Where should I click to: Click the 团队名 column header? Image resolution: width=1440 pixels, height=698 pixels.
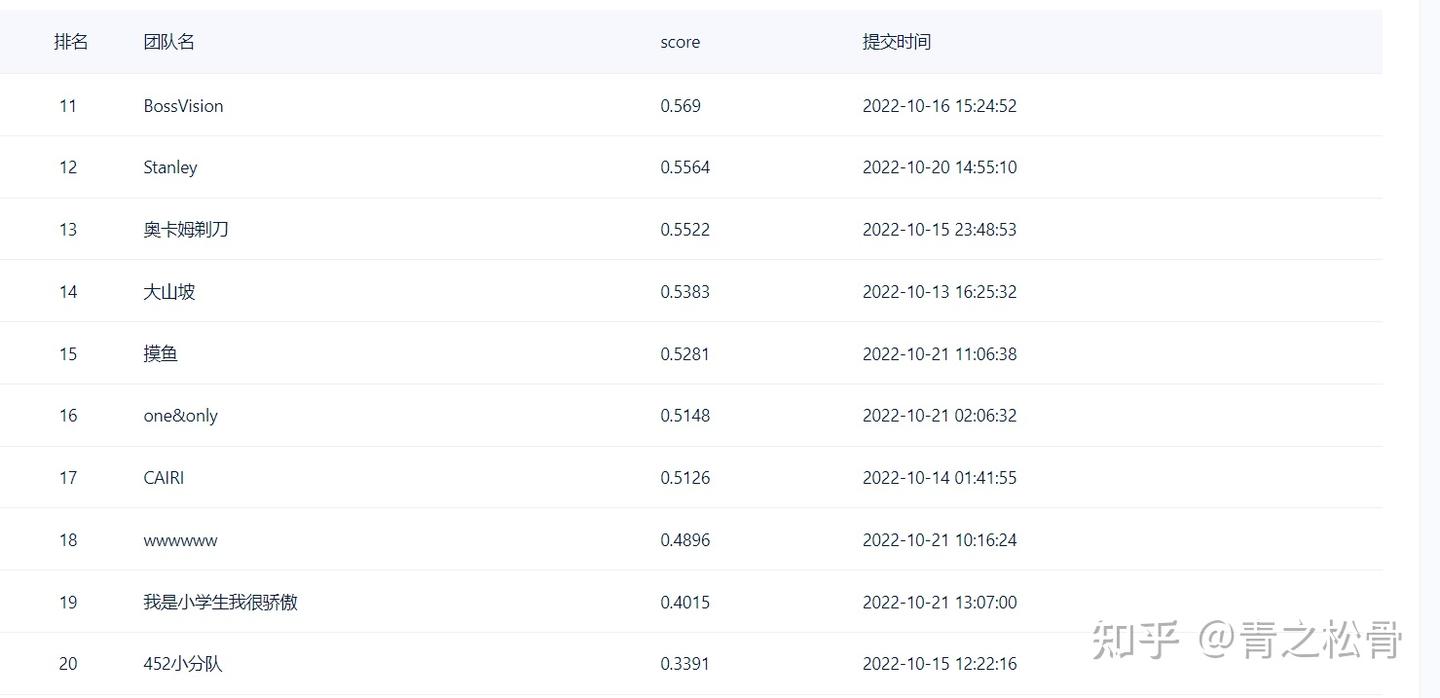169,42
